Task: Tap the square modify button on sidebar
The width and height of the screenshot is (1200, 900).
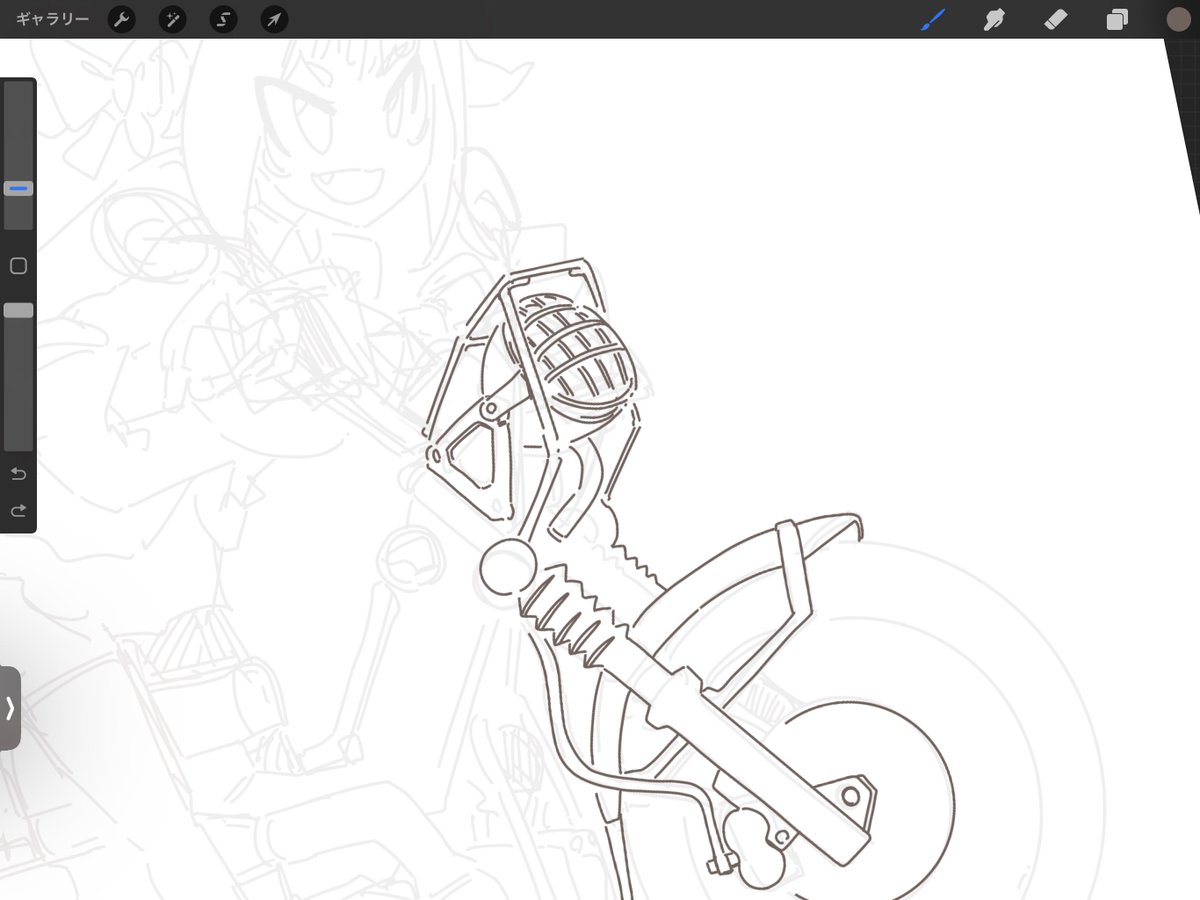Action: [x=18, y=266]
